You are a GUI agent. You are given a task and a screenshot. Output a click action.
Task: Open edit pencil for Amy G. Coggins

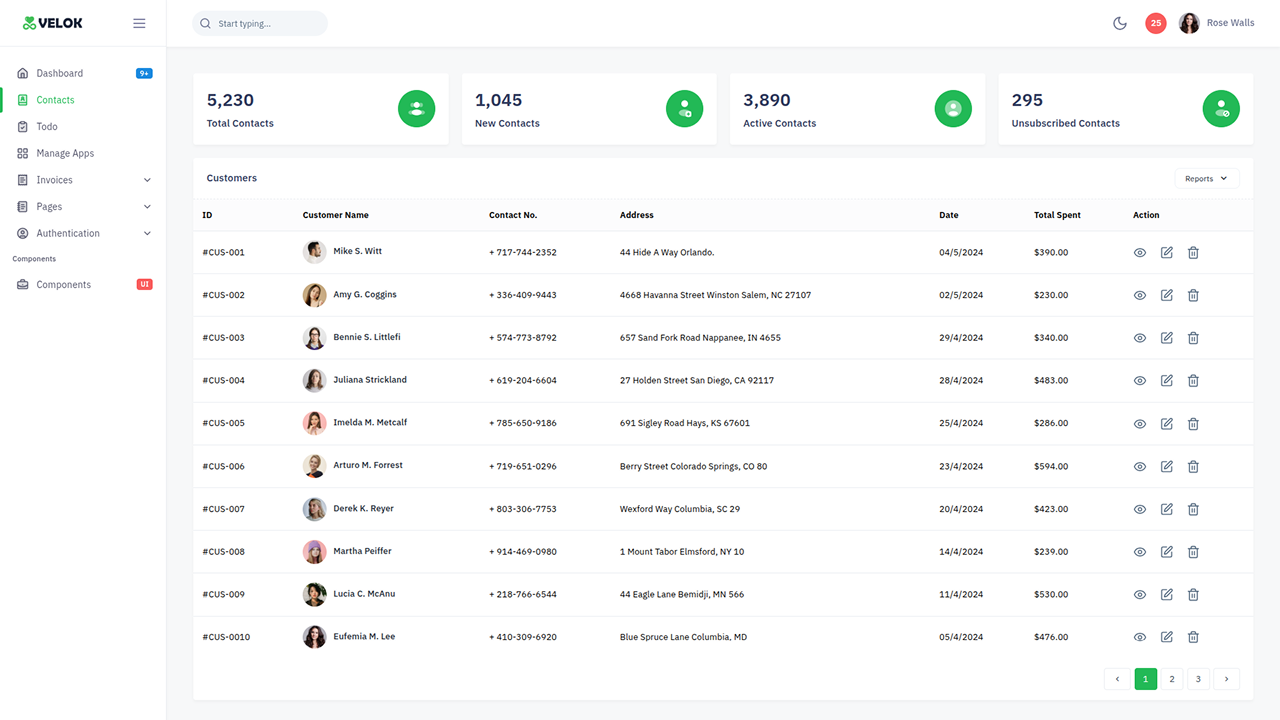pos(1166,294)
